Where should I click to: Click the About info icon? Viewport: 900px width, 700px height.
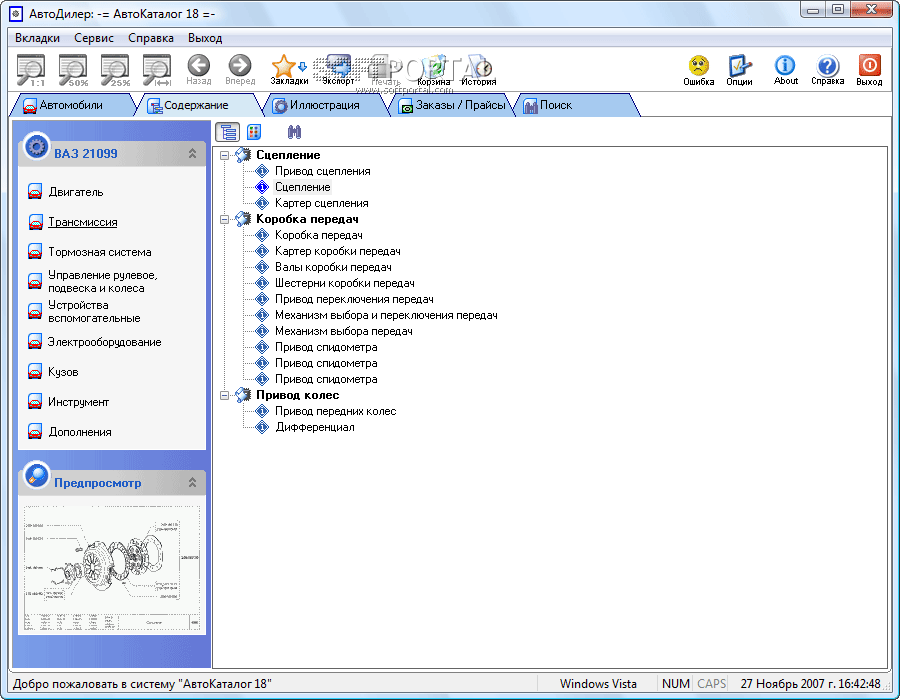[x=785, y=71]
